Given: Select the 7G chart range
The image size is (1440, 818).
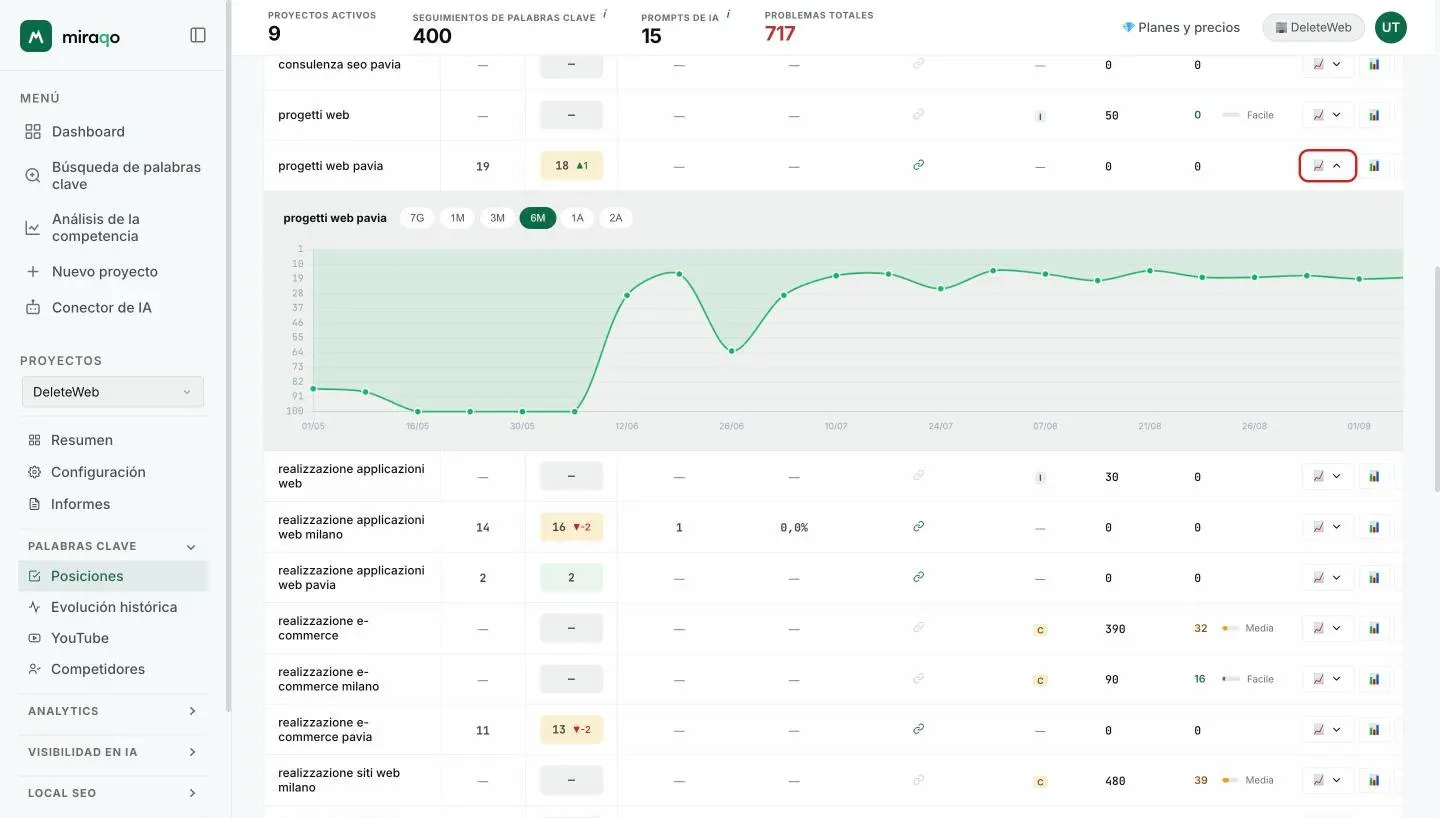Looking at the screenshot, I should click(417, 218).
